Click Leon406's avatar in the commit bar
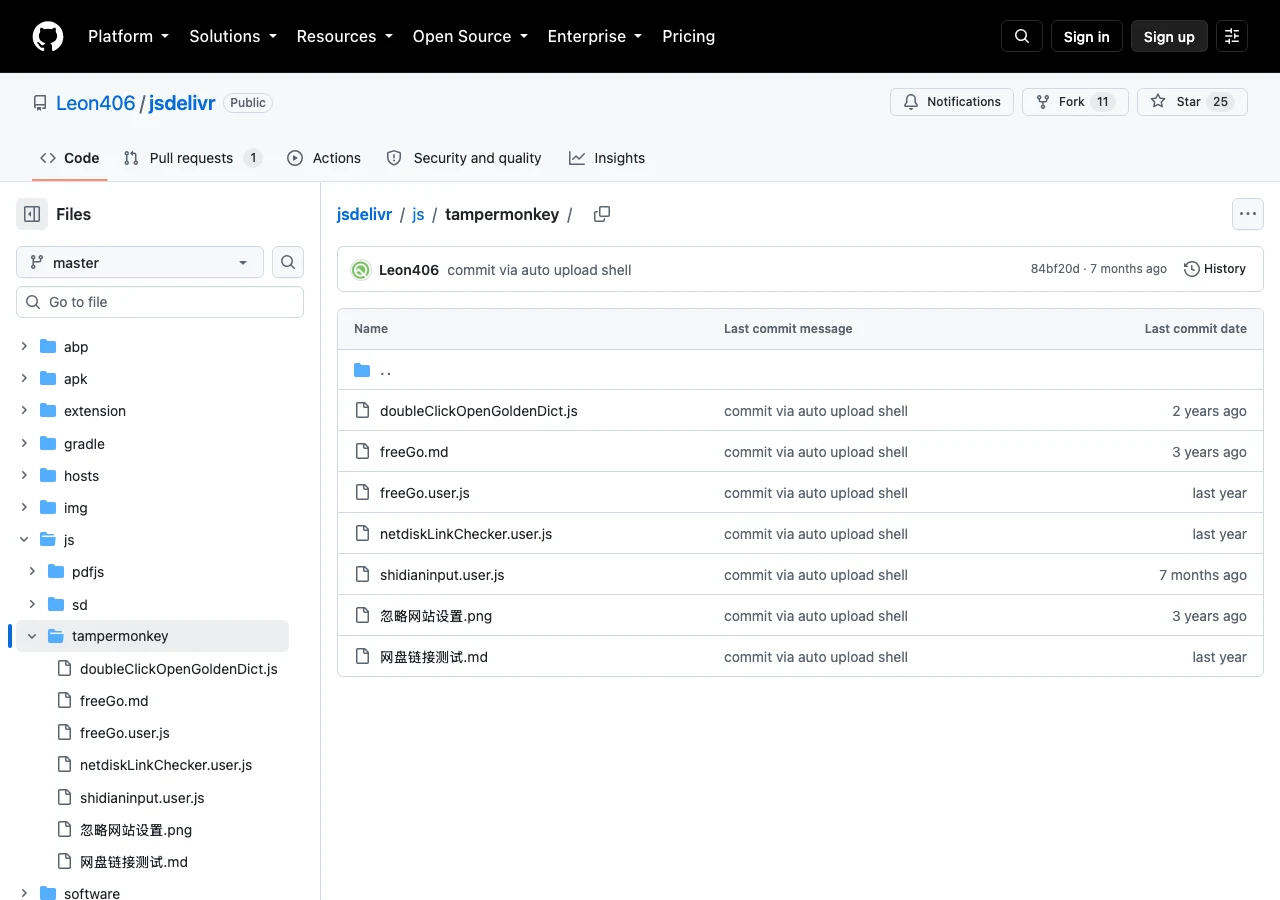 click(361, 270)
